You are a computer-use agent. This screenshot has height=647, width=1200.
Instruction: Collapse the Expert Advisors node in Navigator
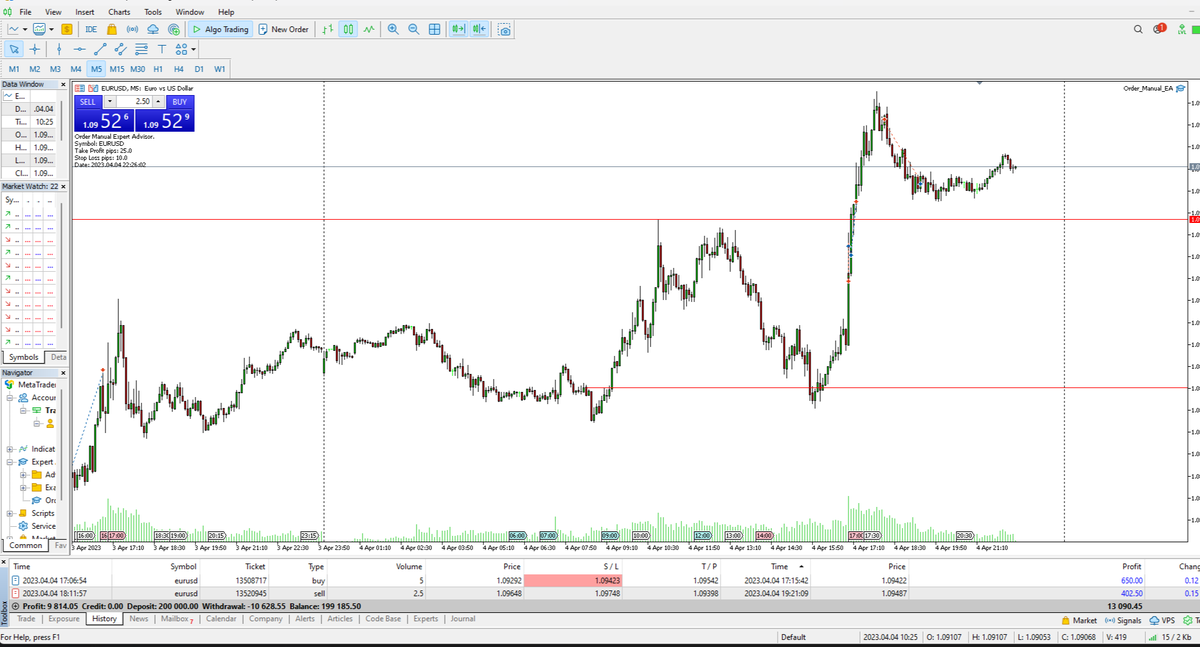tap(9, 462)
